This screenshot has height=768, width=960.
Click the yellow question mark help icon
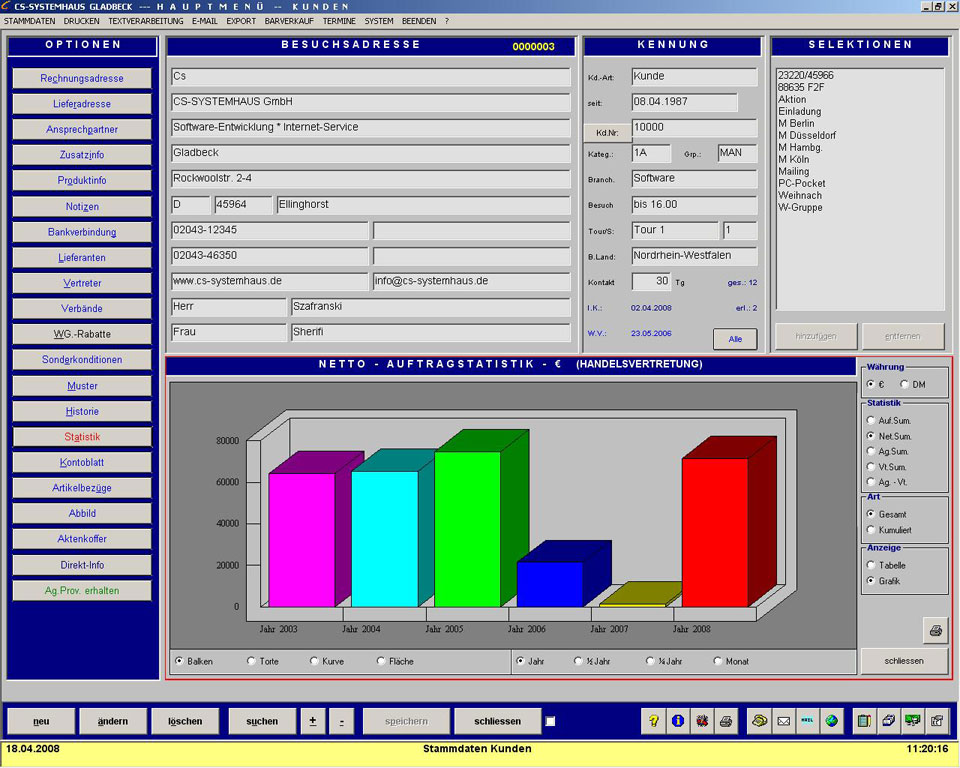(654, 721)
